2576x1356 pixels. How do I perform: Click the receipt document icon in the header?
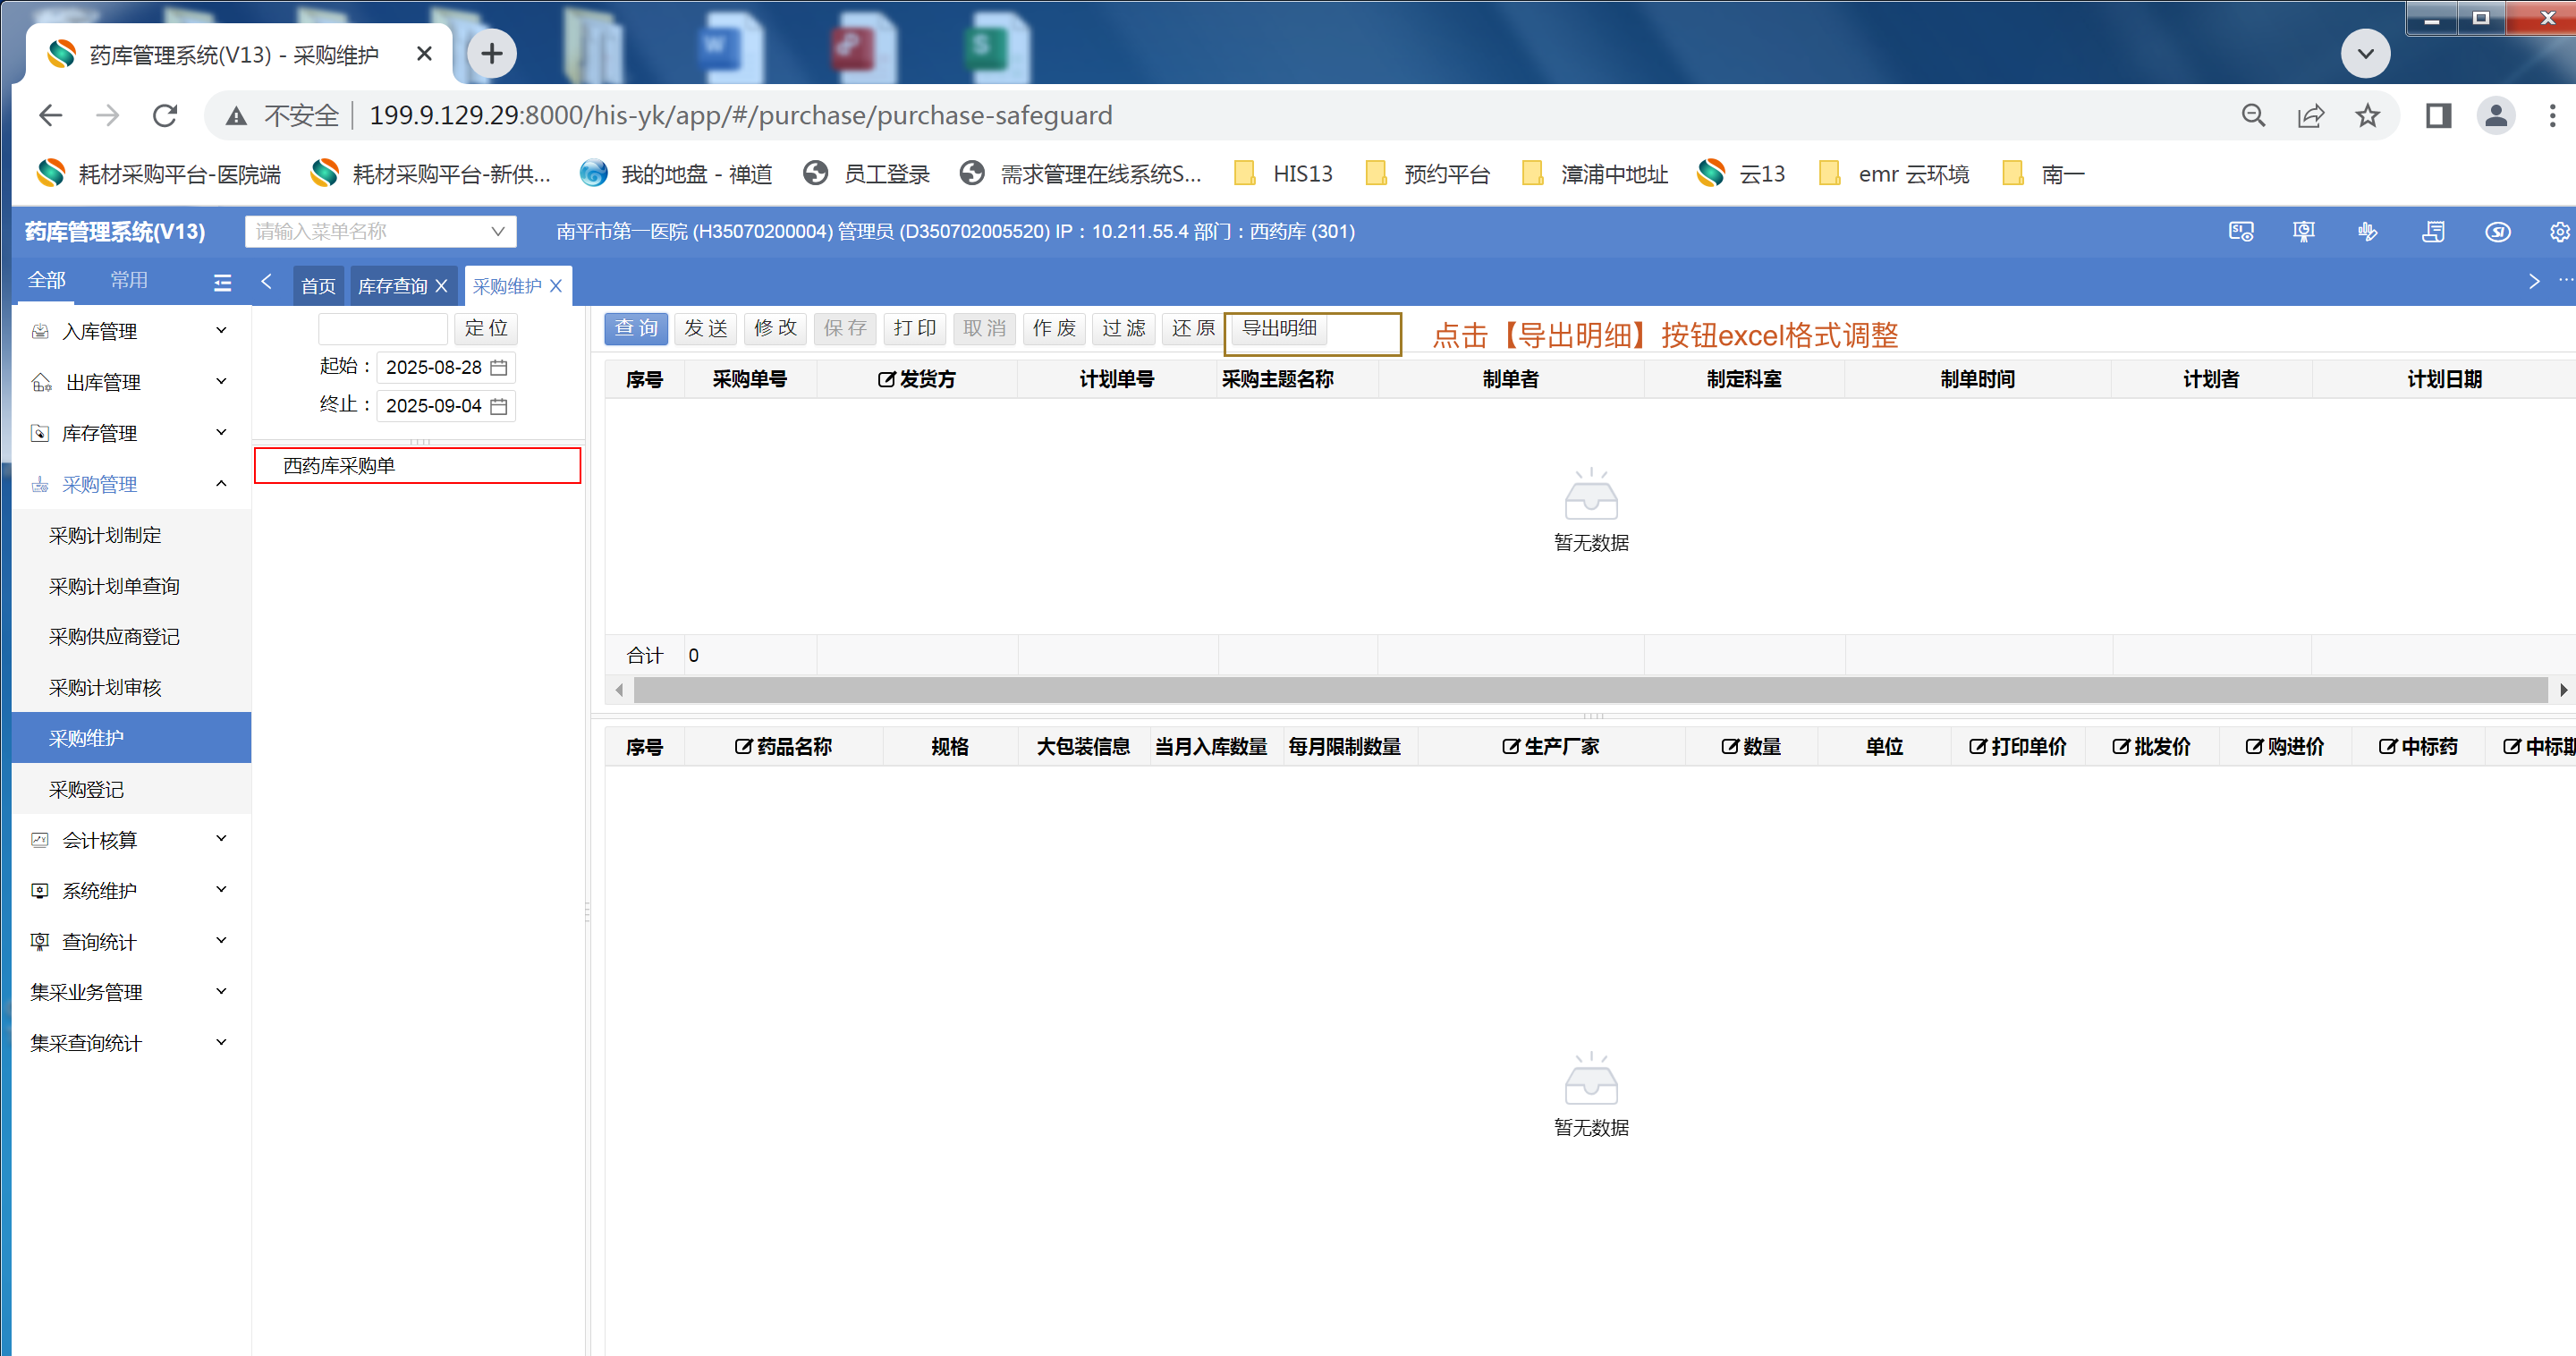click(2433, 232)
